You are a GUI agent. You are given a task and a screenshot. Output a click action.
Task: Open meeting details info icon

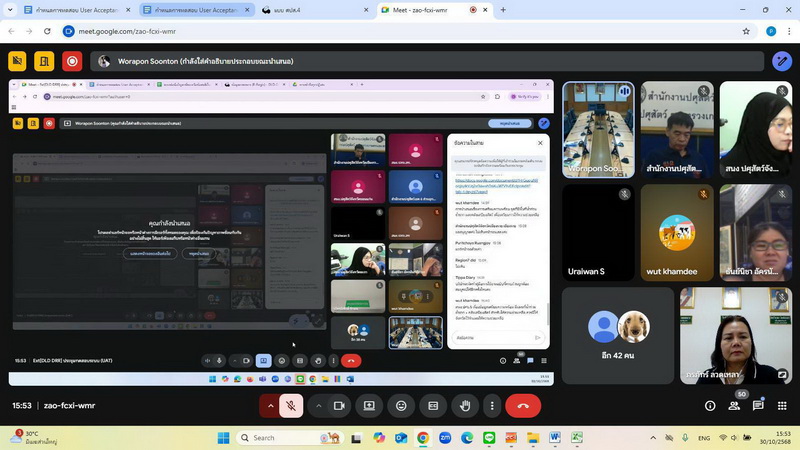coord(710,406)
